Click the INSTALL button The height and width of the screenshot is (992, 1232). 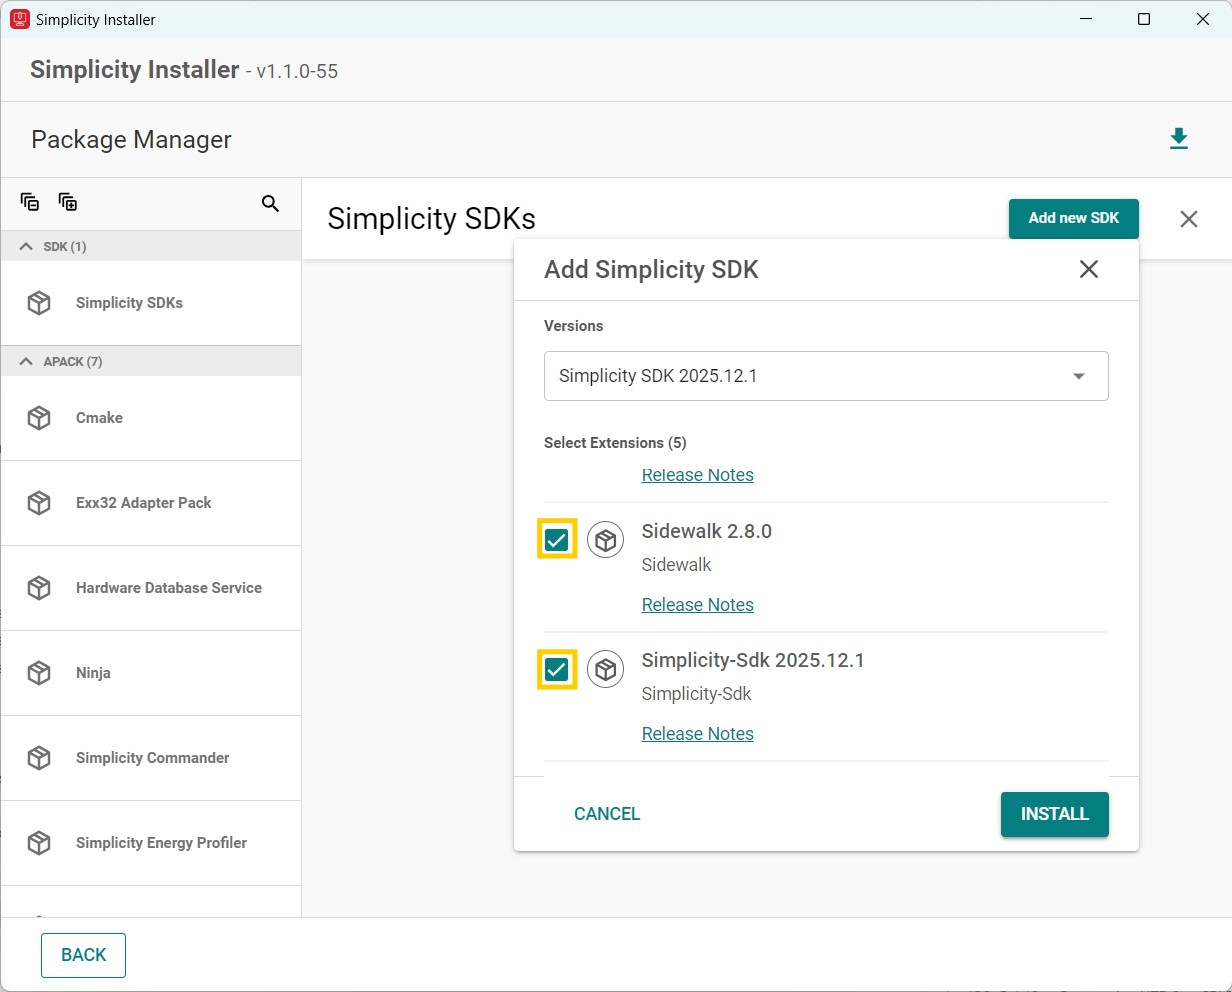[x=1054, y=814]
